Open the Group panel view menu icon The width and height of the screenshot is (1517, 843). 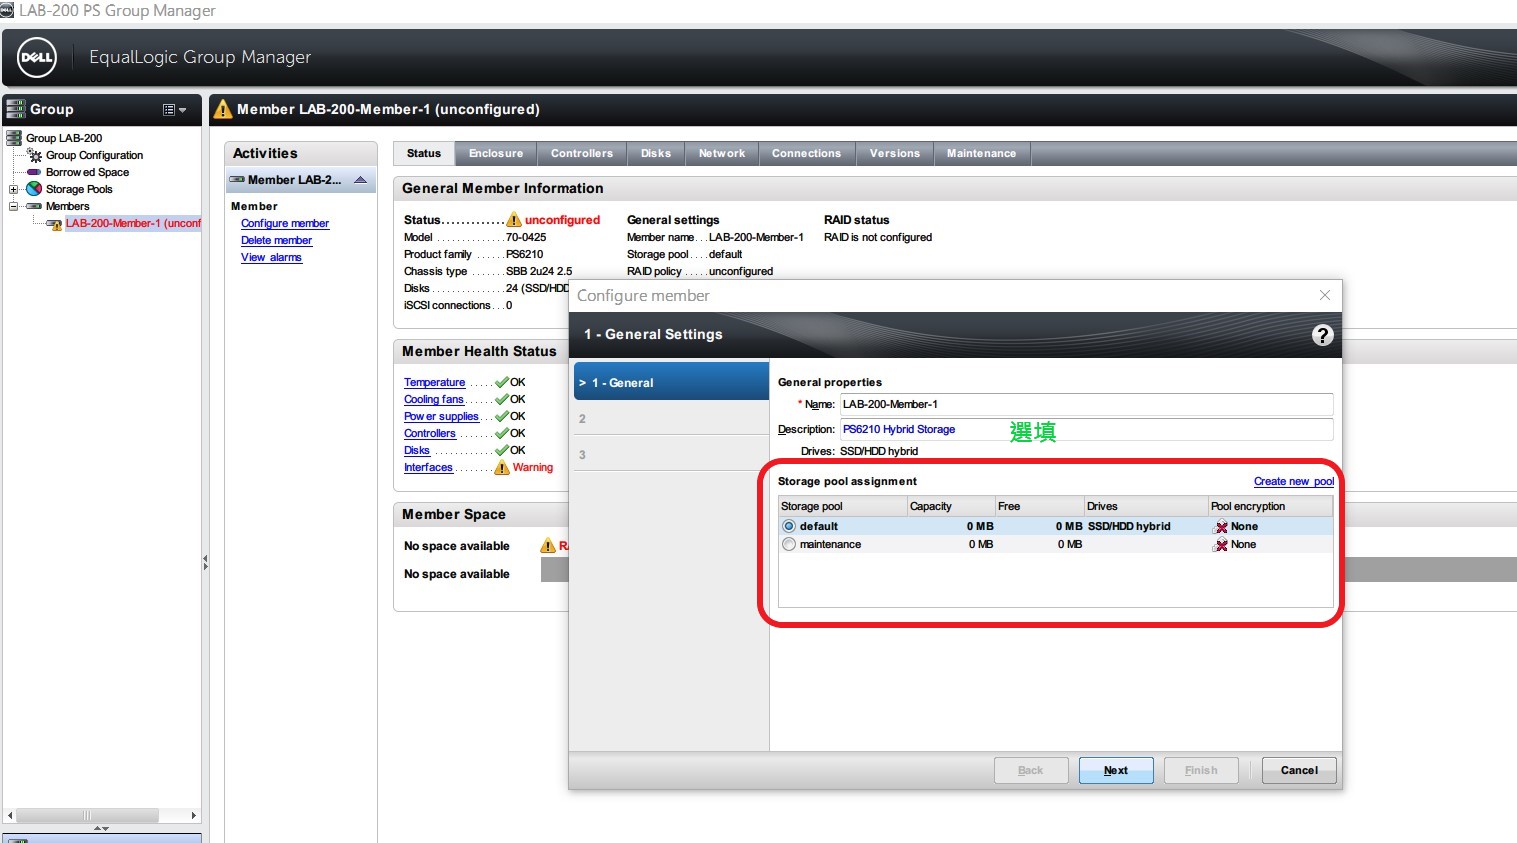pyautogui.click(x=174, y=110)
